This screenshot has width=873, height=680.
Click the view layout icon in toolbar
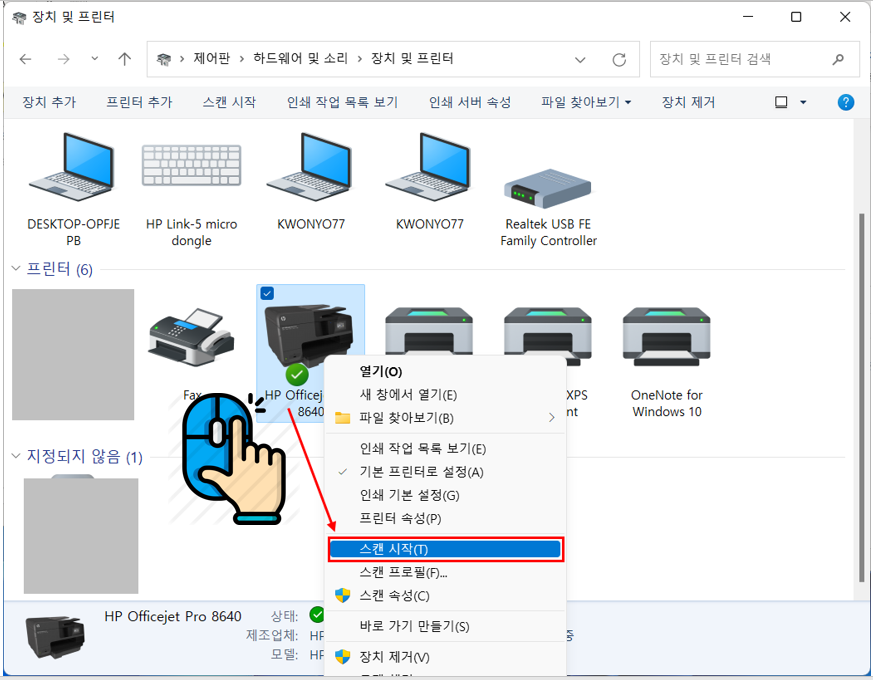(781, 102)
